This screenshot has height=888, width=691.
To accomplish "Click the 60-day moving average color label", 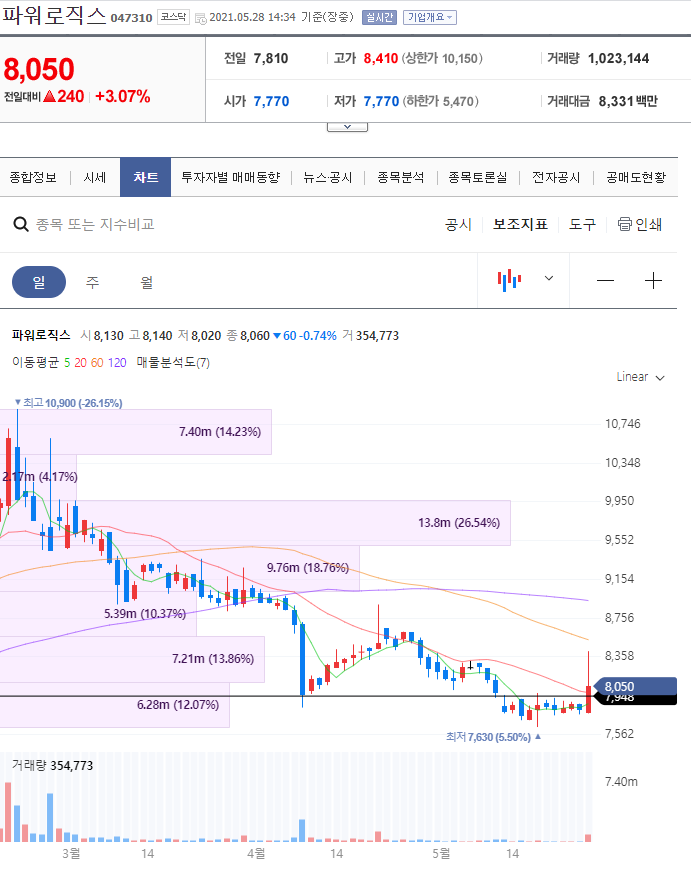I will pos(96,362).
